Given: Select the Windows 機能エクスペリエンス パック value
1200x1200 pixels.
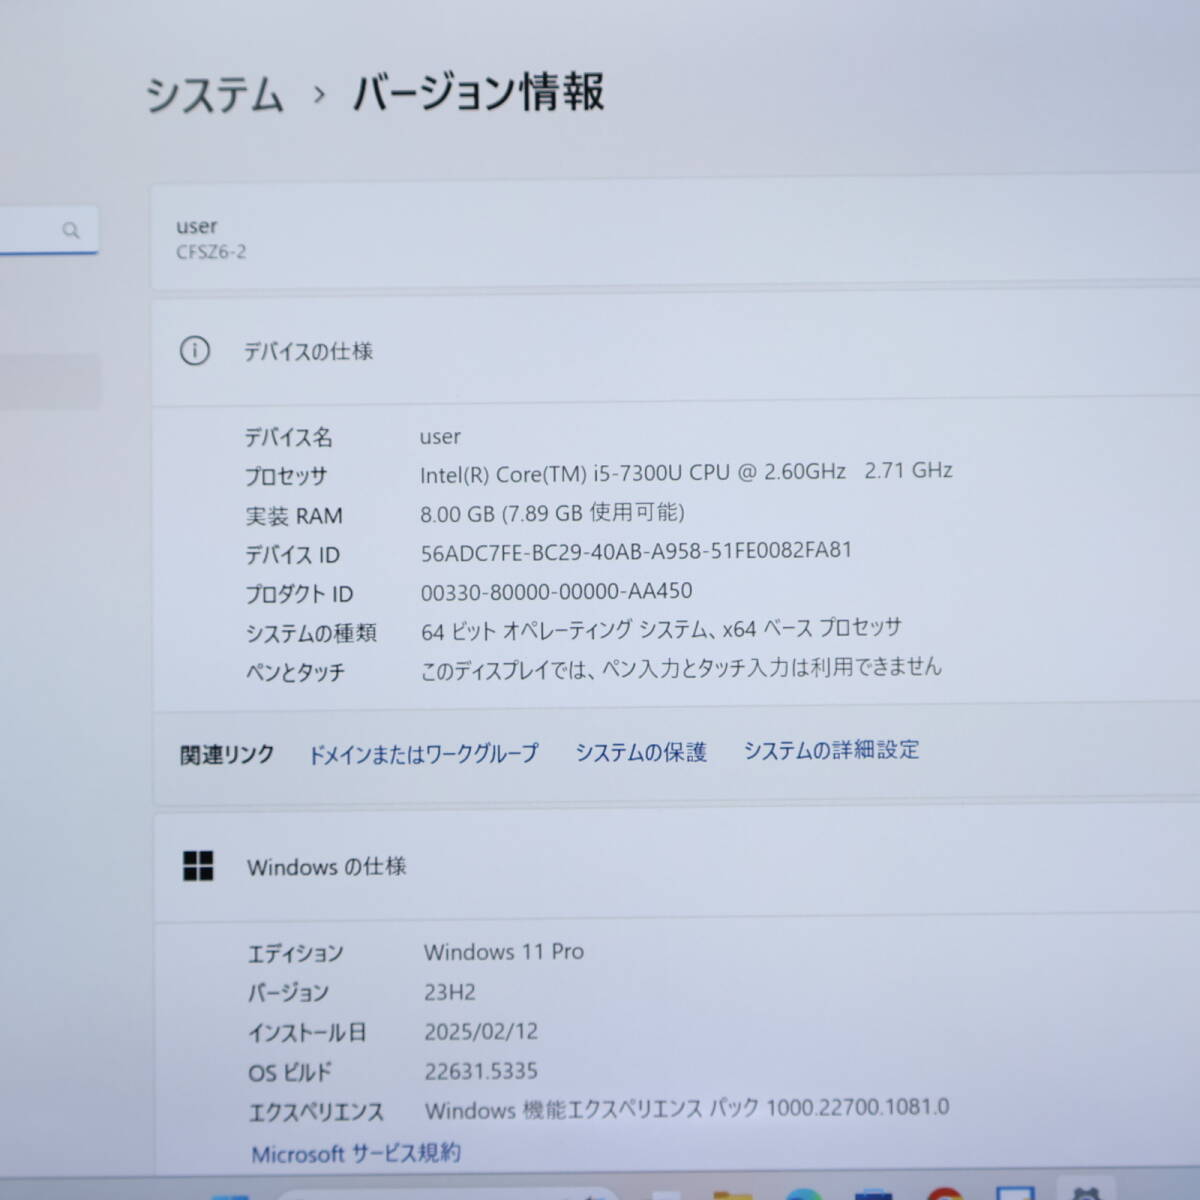Looking at the screenshot, I should coord(687,1109).
